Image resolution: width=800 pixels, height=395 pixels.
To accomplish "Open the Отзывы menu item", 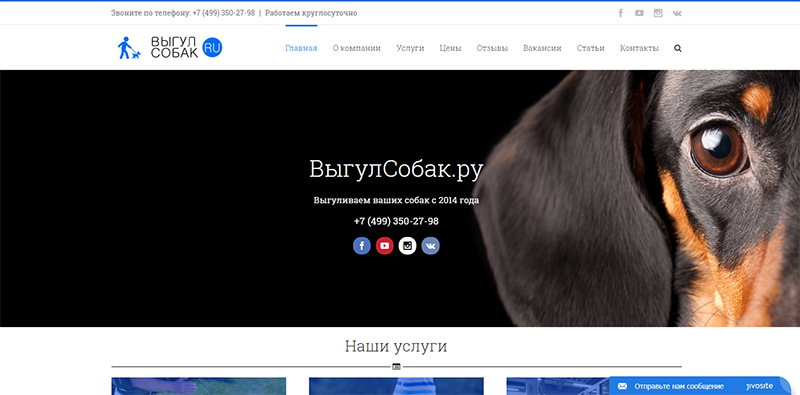I will pyautogui.click(x=492, y=48).
